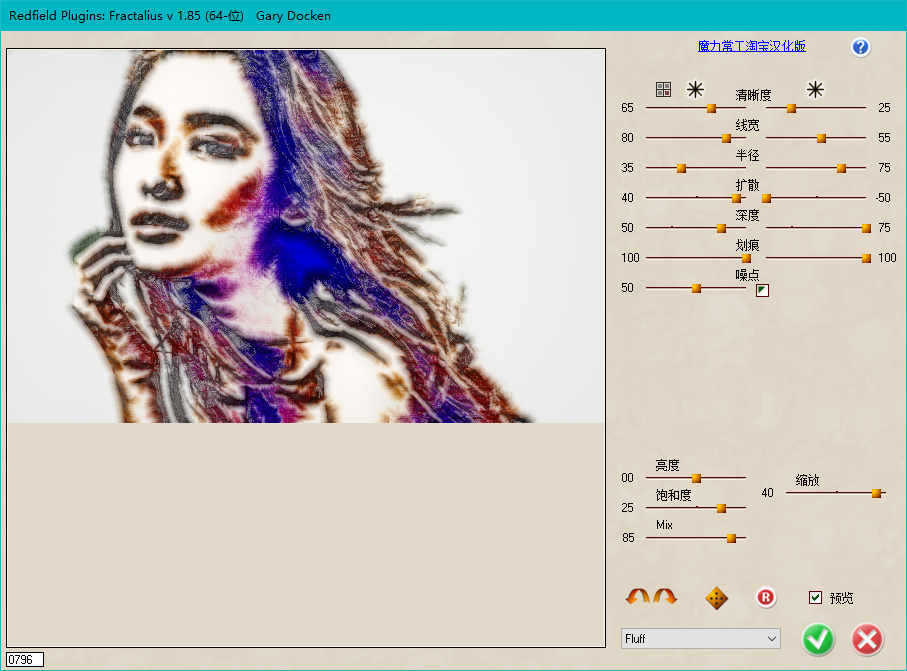This screenshot has width=907, height=671.
Task: Click the 饱和度 saturation slider handle
Action: click(x=721, y=508)
